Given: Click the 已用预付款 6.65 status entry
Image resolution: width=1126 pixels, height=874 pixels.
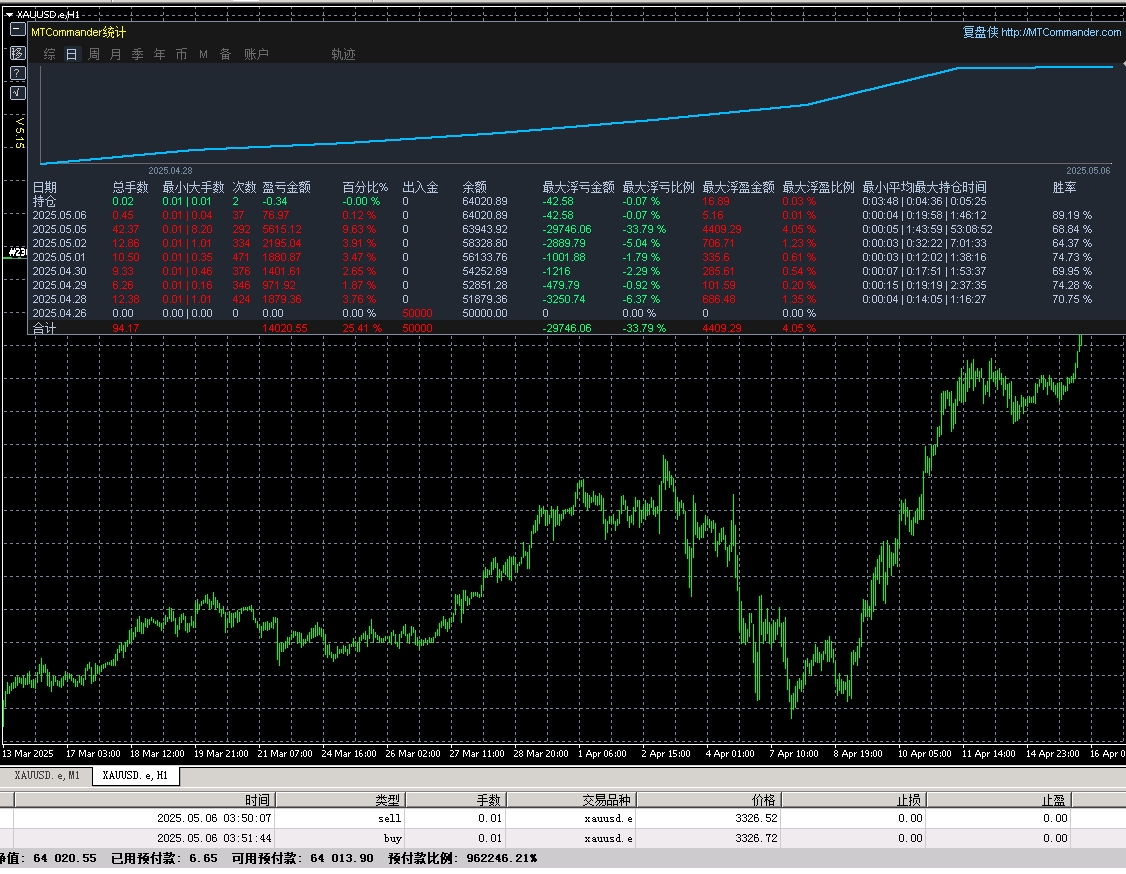Looking at the screenshot, I should point(164,858).
